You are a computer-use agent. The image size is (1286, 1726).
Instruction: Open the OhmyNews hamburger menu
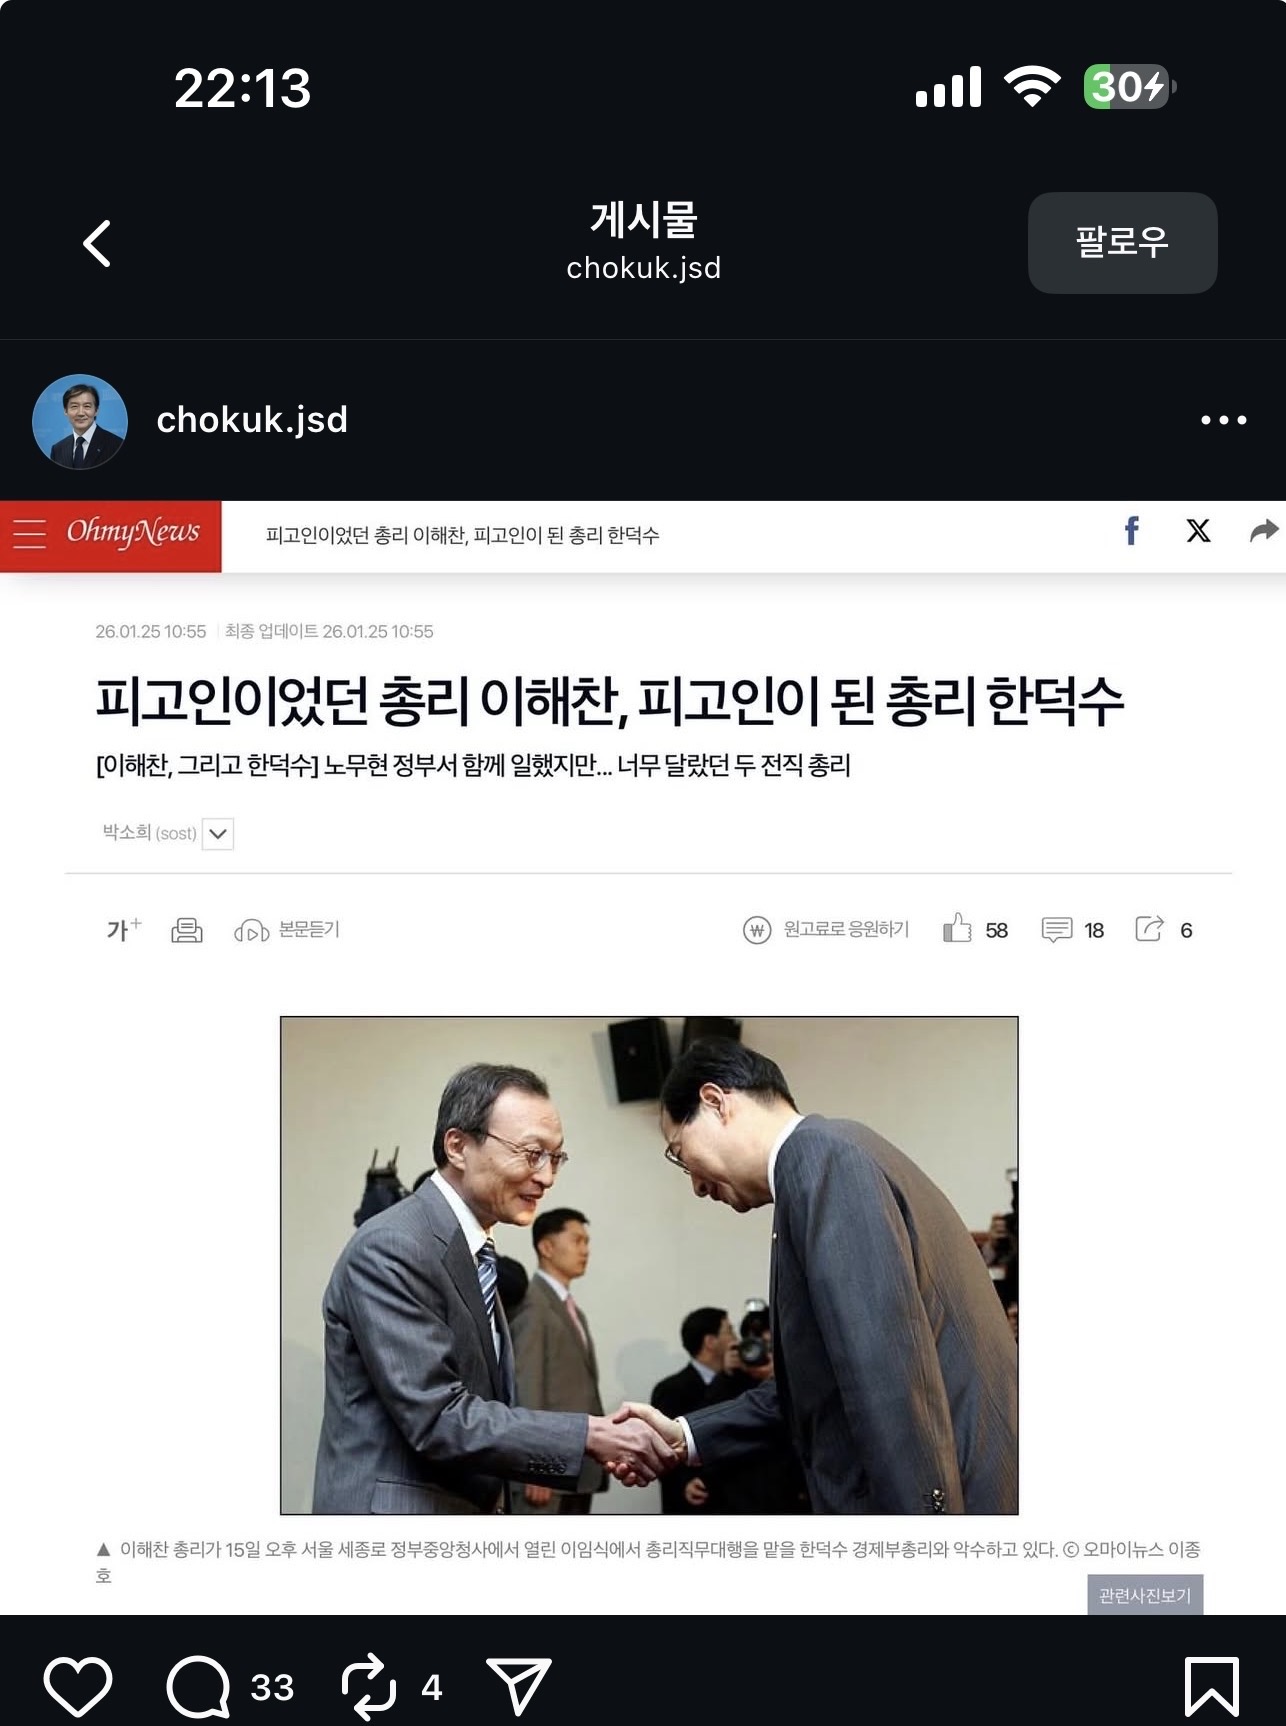pyautogui.click(x=29, y=534)
